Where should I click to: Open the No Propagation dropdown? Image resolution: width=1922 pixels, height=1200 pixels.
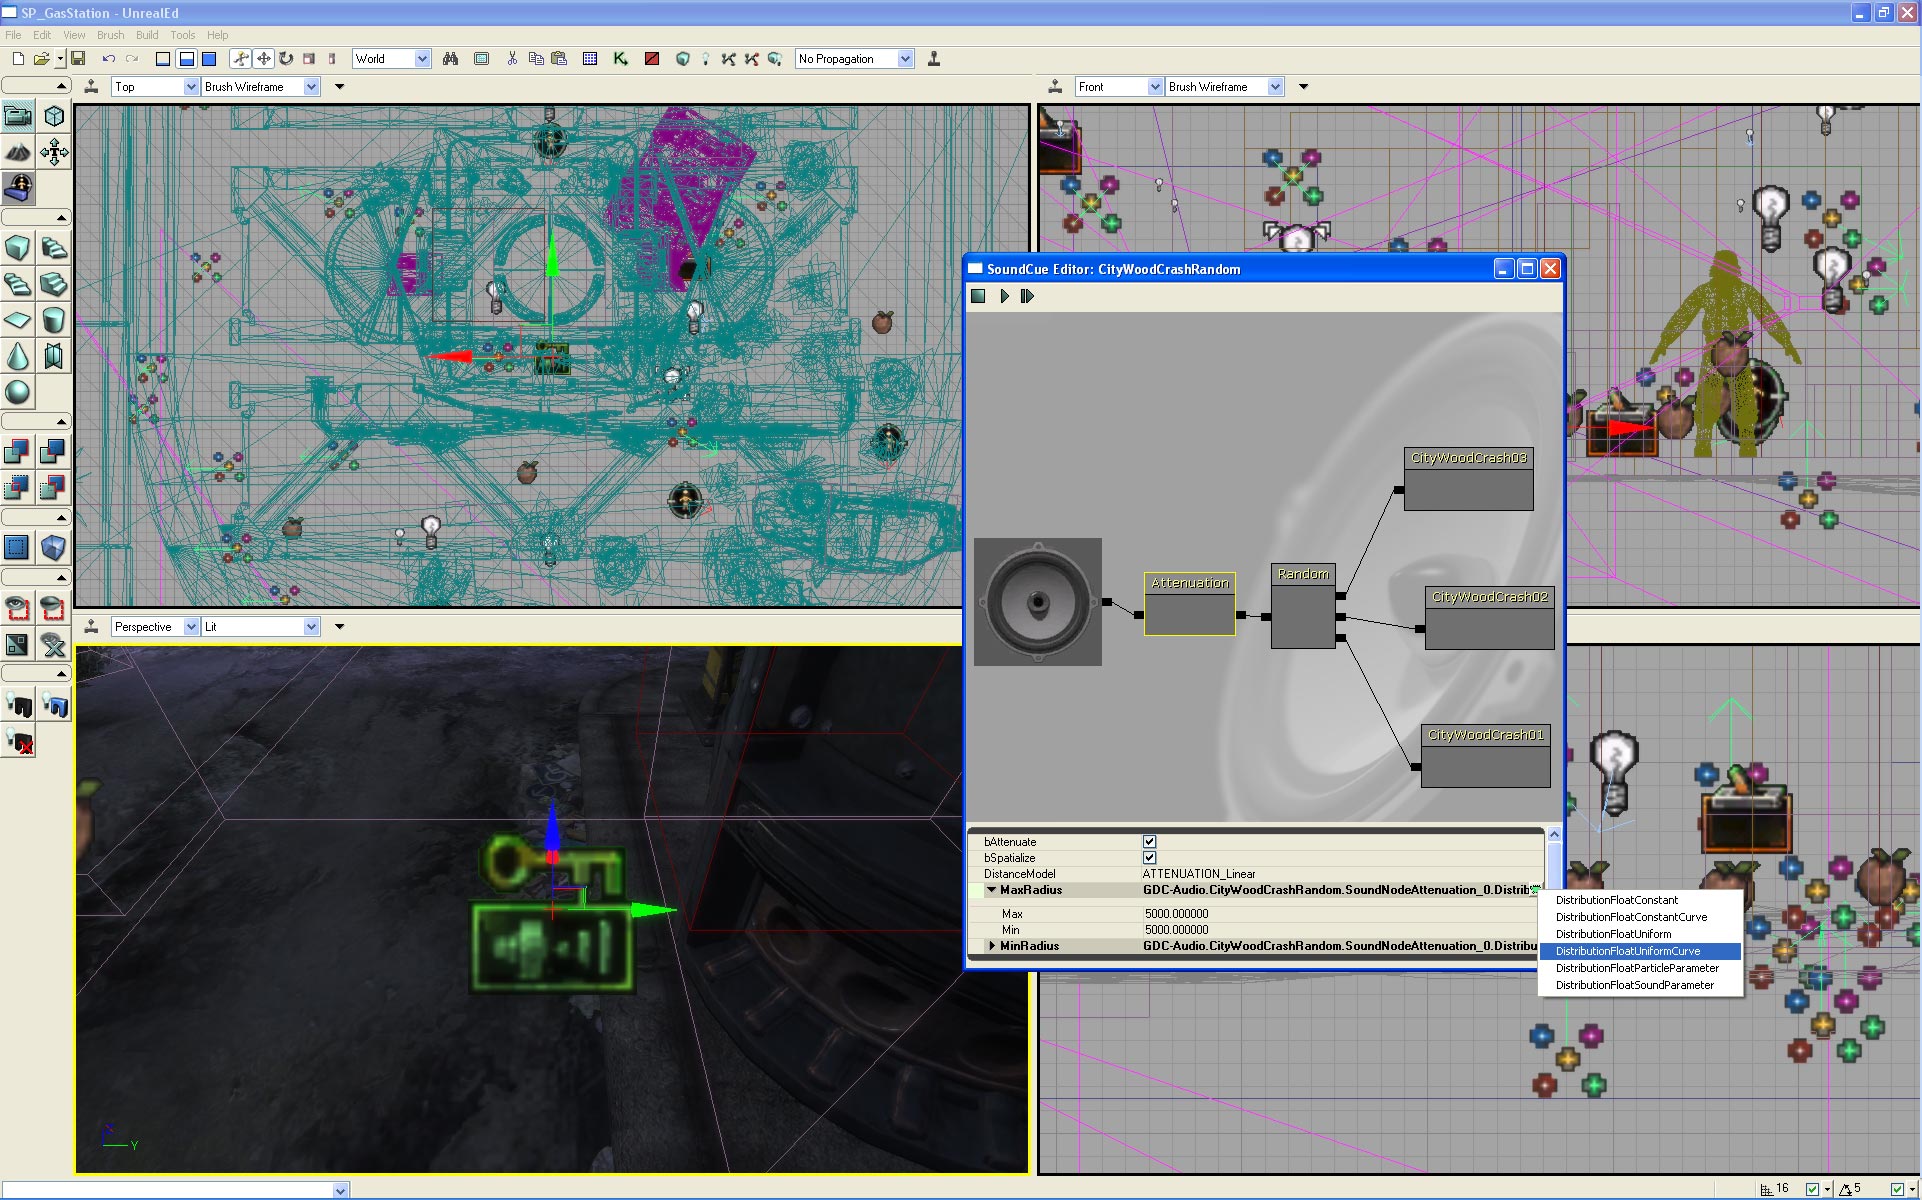click(905, 59)
